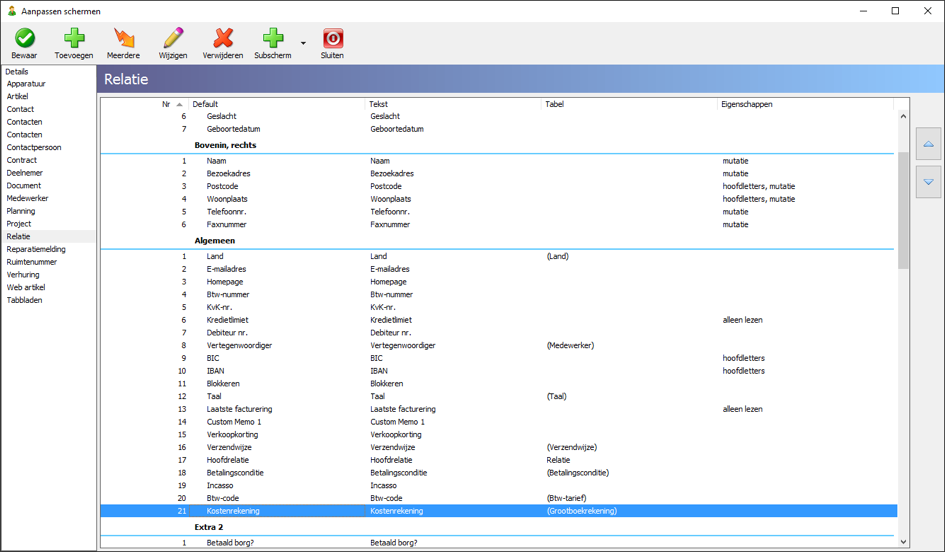Select the Verkoopkorting row
Screen dimensions: 945x552
click(498, 434)
